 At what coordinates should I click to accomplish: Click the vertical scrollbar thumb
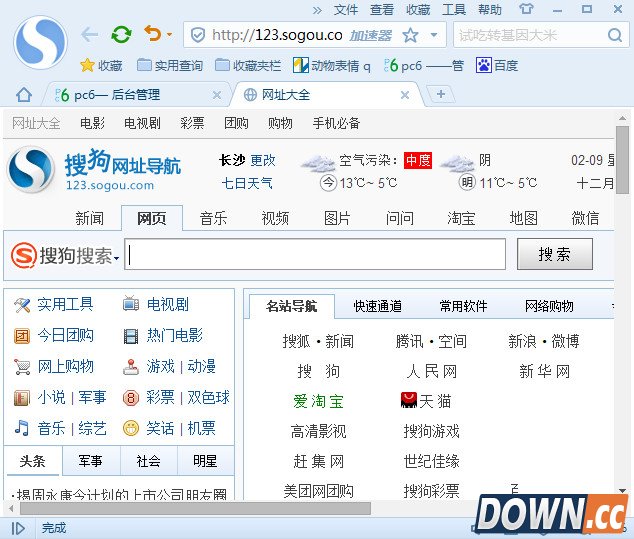pyautogui.click(x=622, y=161)
